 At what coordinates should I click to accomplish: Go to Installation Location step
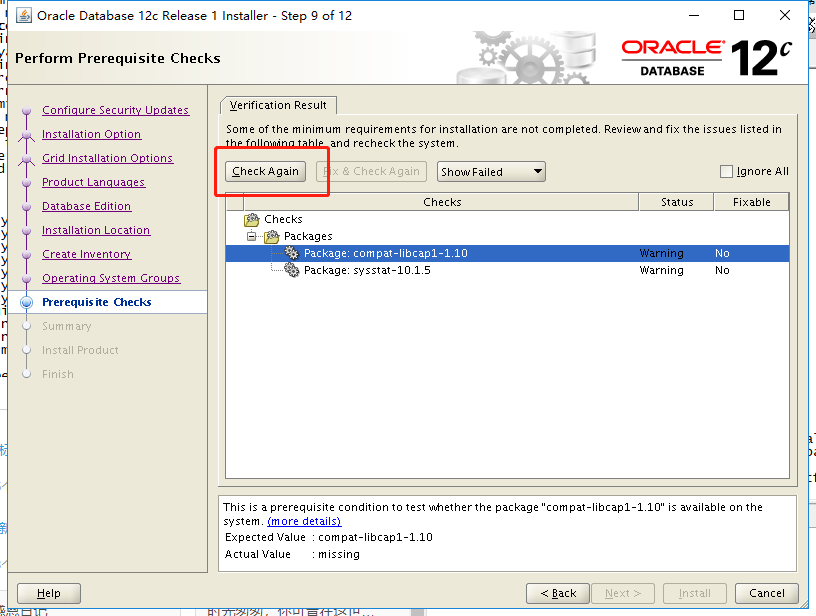(96, 230)
